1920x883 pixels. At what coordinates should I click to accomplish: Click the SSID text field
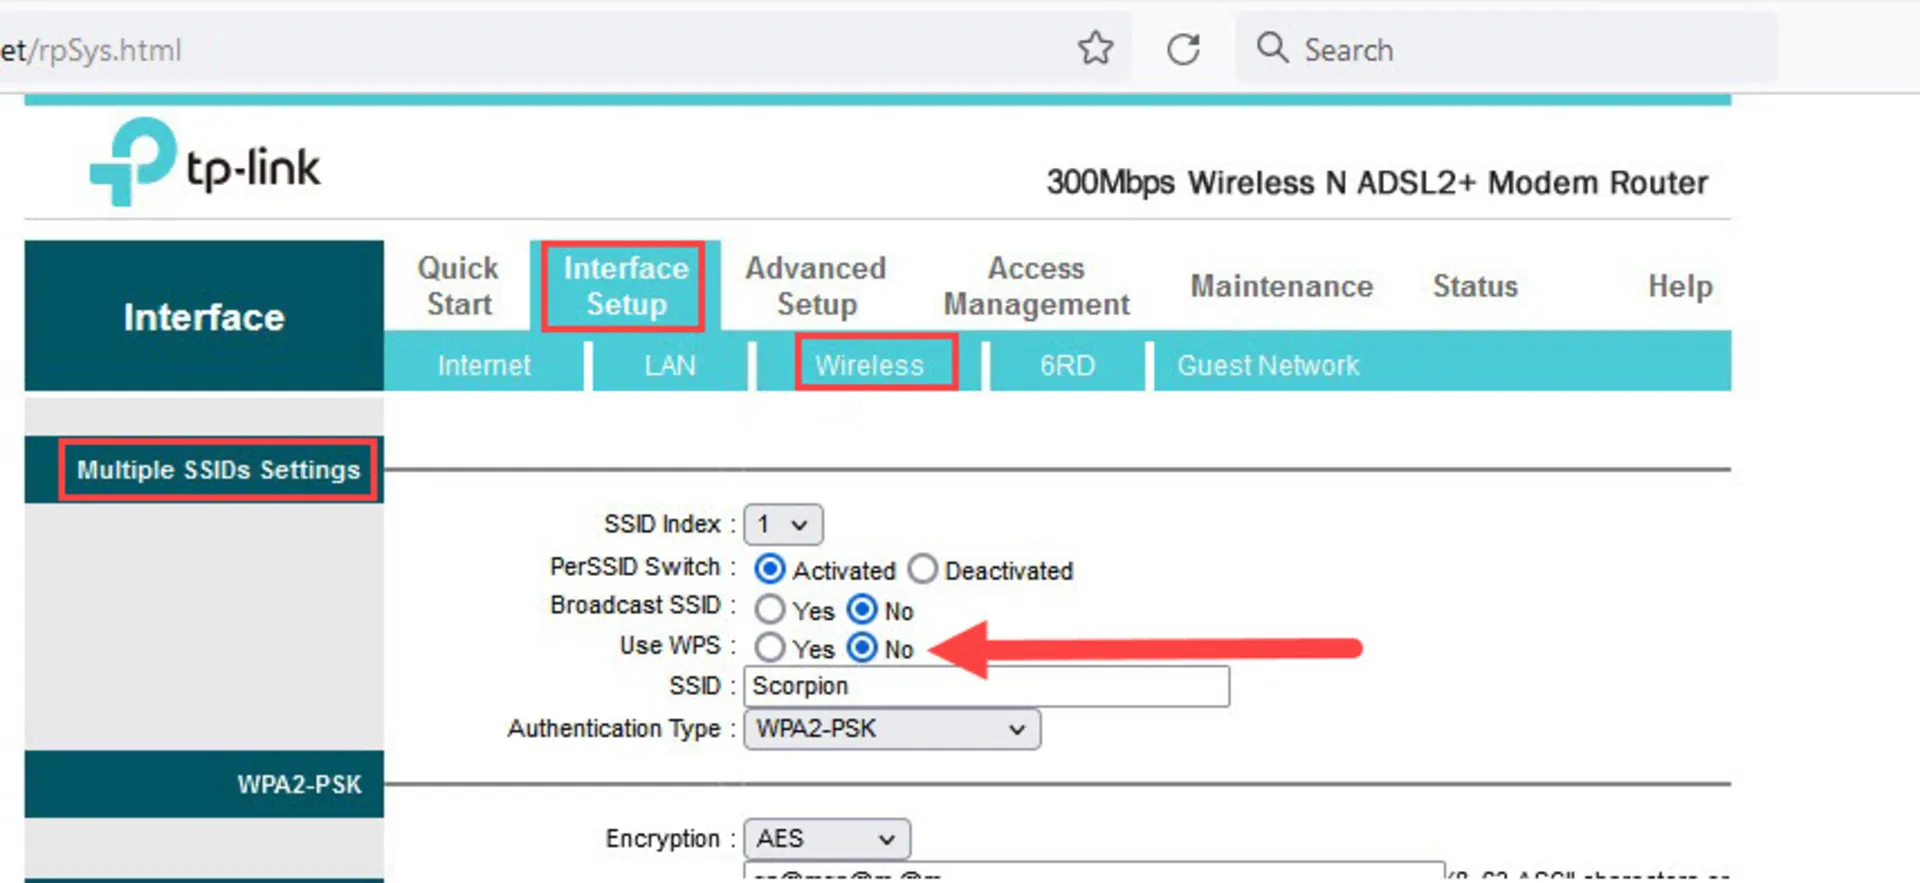pos(986,686)
